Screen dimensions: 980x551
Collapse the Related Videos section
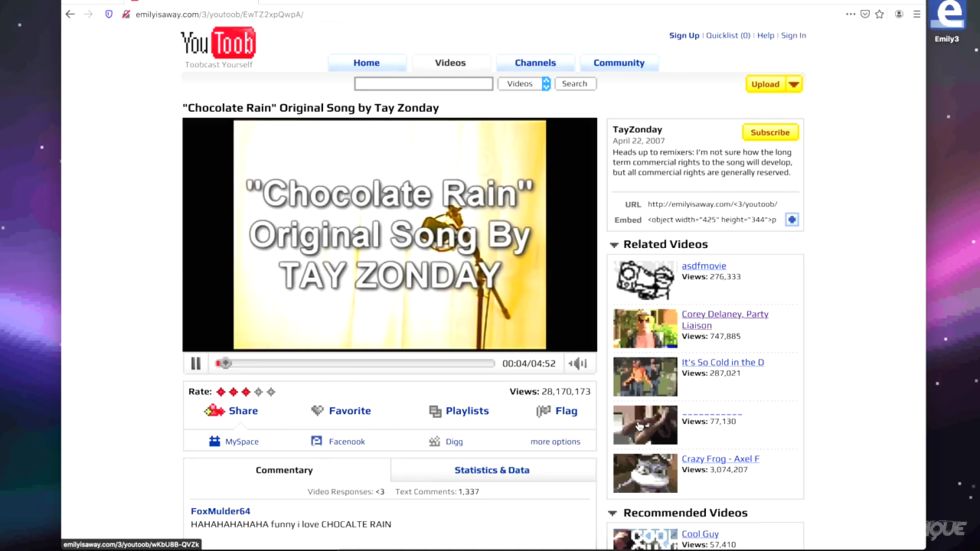pyautogui.click(x=614, y=245)
